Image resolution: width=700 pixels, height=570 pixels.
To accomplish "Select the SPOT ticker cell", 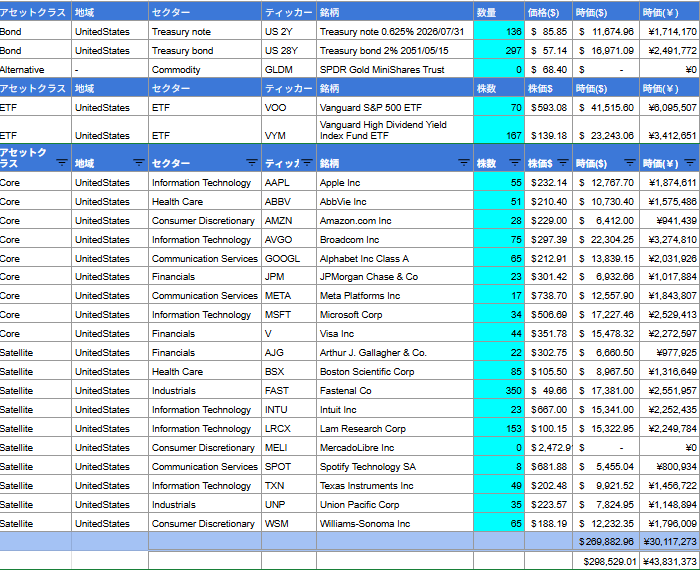I will (x=289, y=466).
